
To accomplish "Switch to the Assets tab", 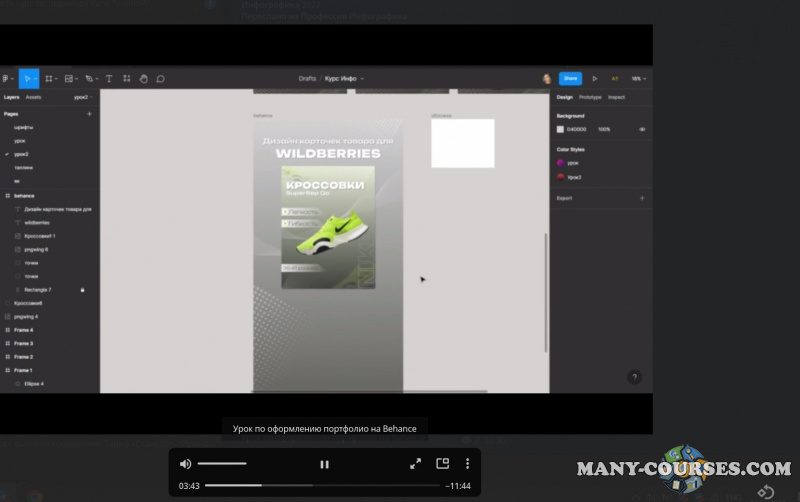I will coord(33,97).
